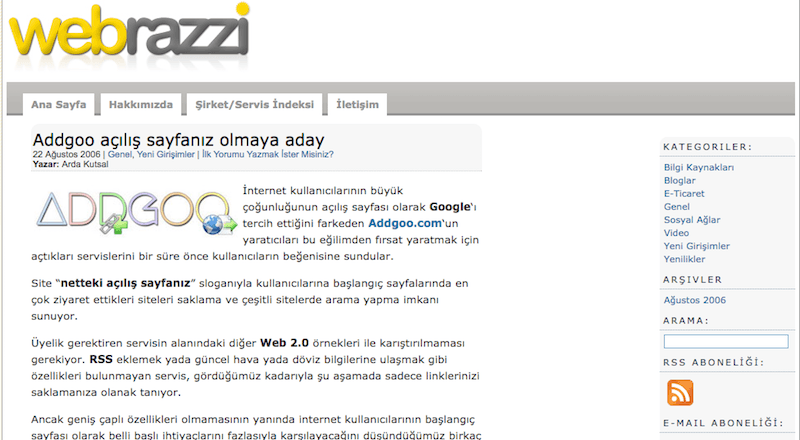Click the date text 22 Ağustos 2006
Viewport: 800px width, 440px height.
(67, 154)
